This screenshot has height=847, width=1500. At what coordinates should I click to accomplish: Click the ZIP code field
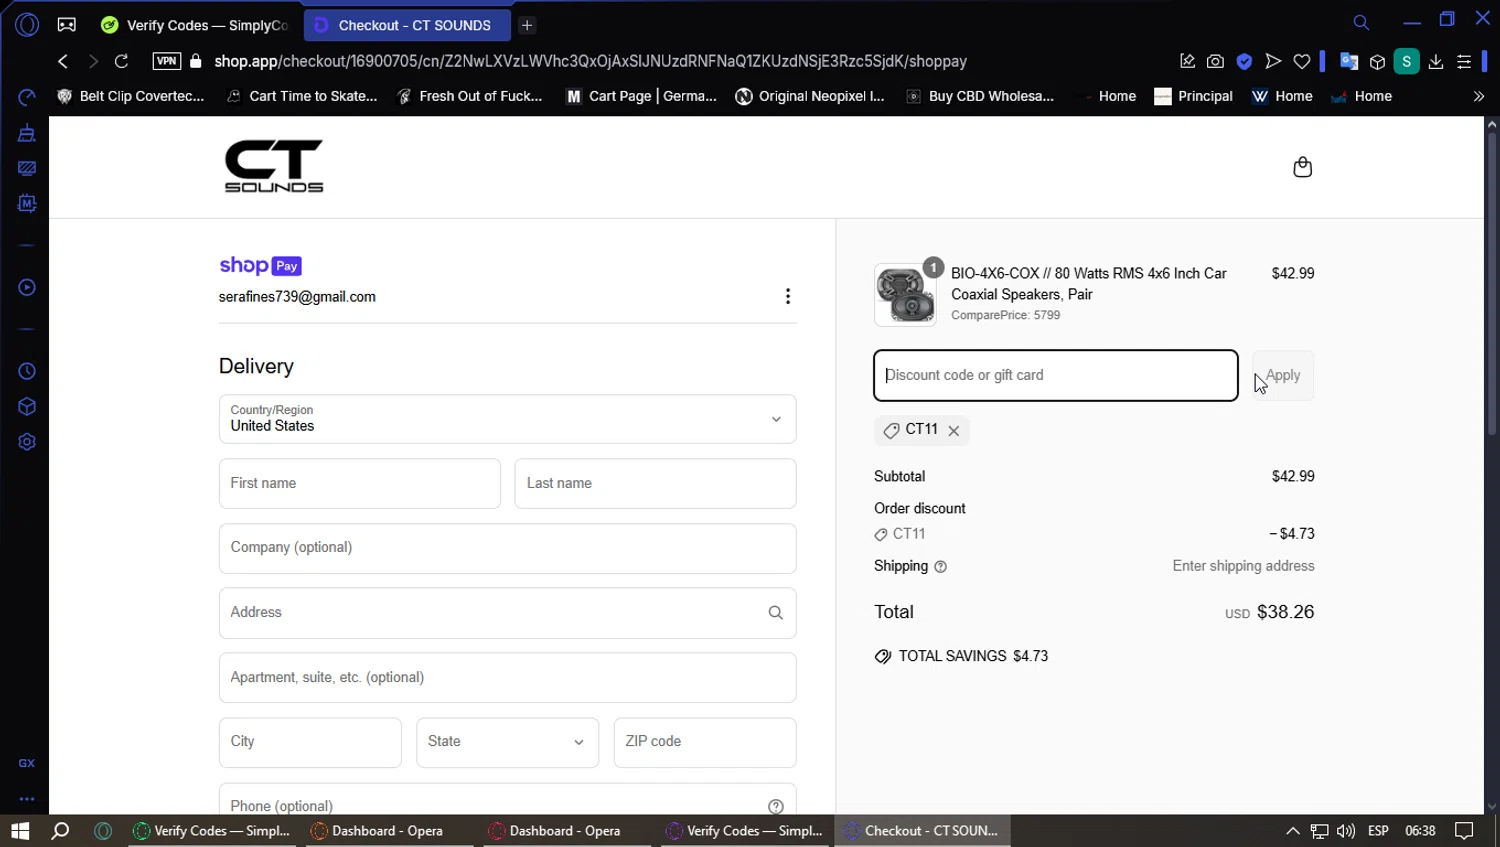705,742
